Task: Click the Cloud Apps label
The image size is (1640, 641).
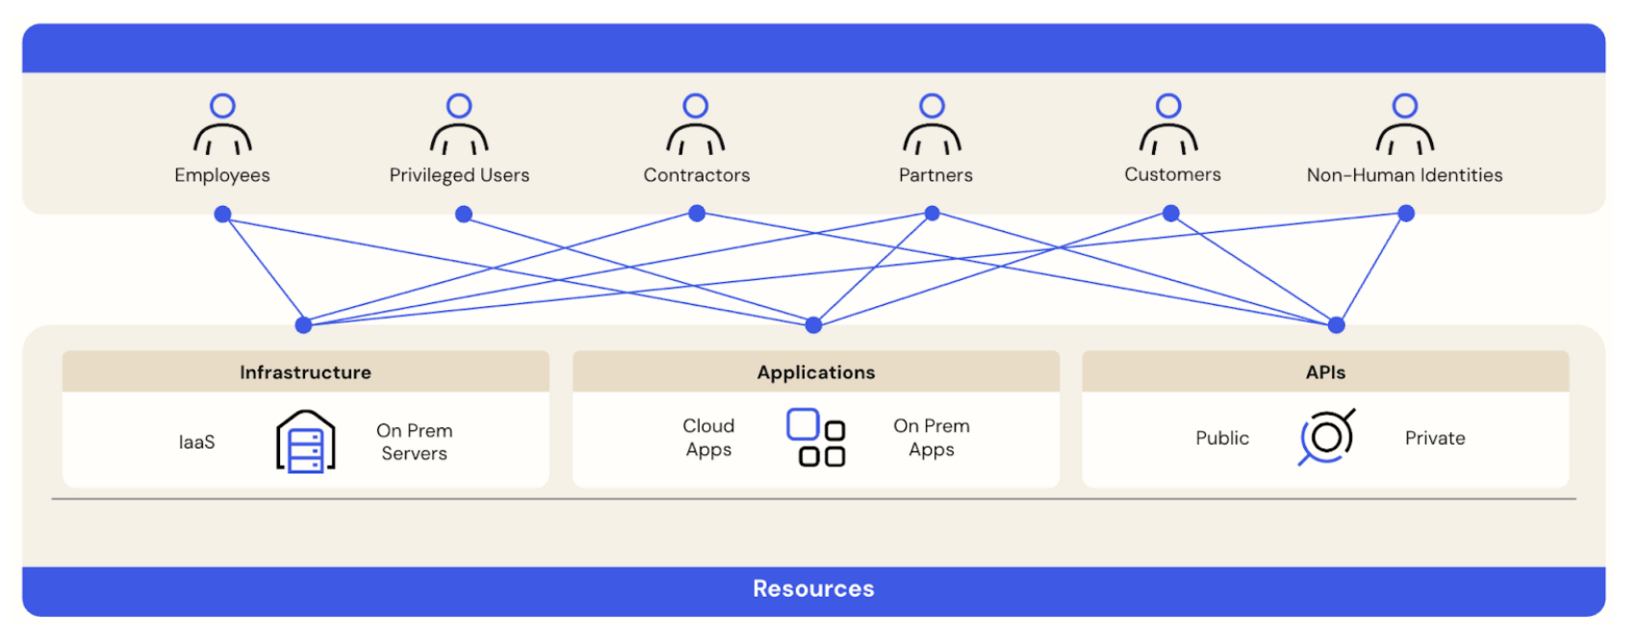Action: click(x=708, y=438)
